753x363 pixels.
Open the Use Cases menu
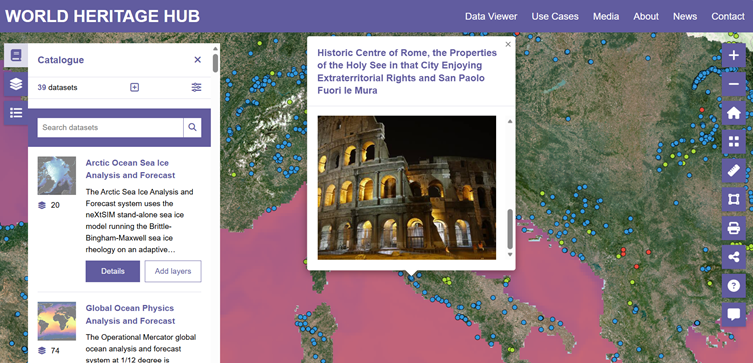(x=555, y=16)
